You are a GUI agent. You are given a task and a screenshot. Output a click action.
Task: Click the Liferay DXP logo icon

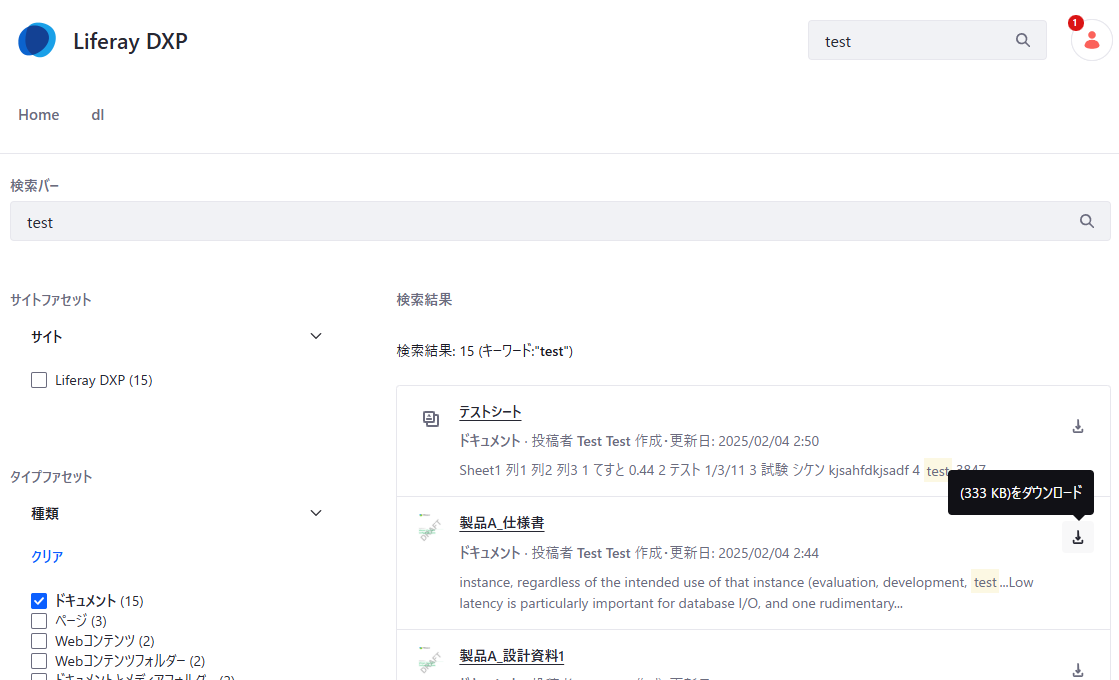(37, 41)
